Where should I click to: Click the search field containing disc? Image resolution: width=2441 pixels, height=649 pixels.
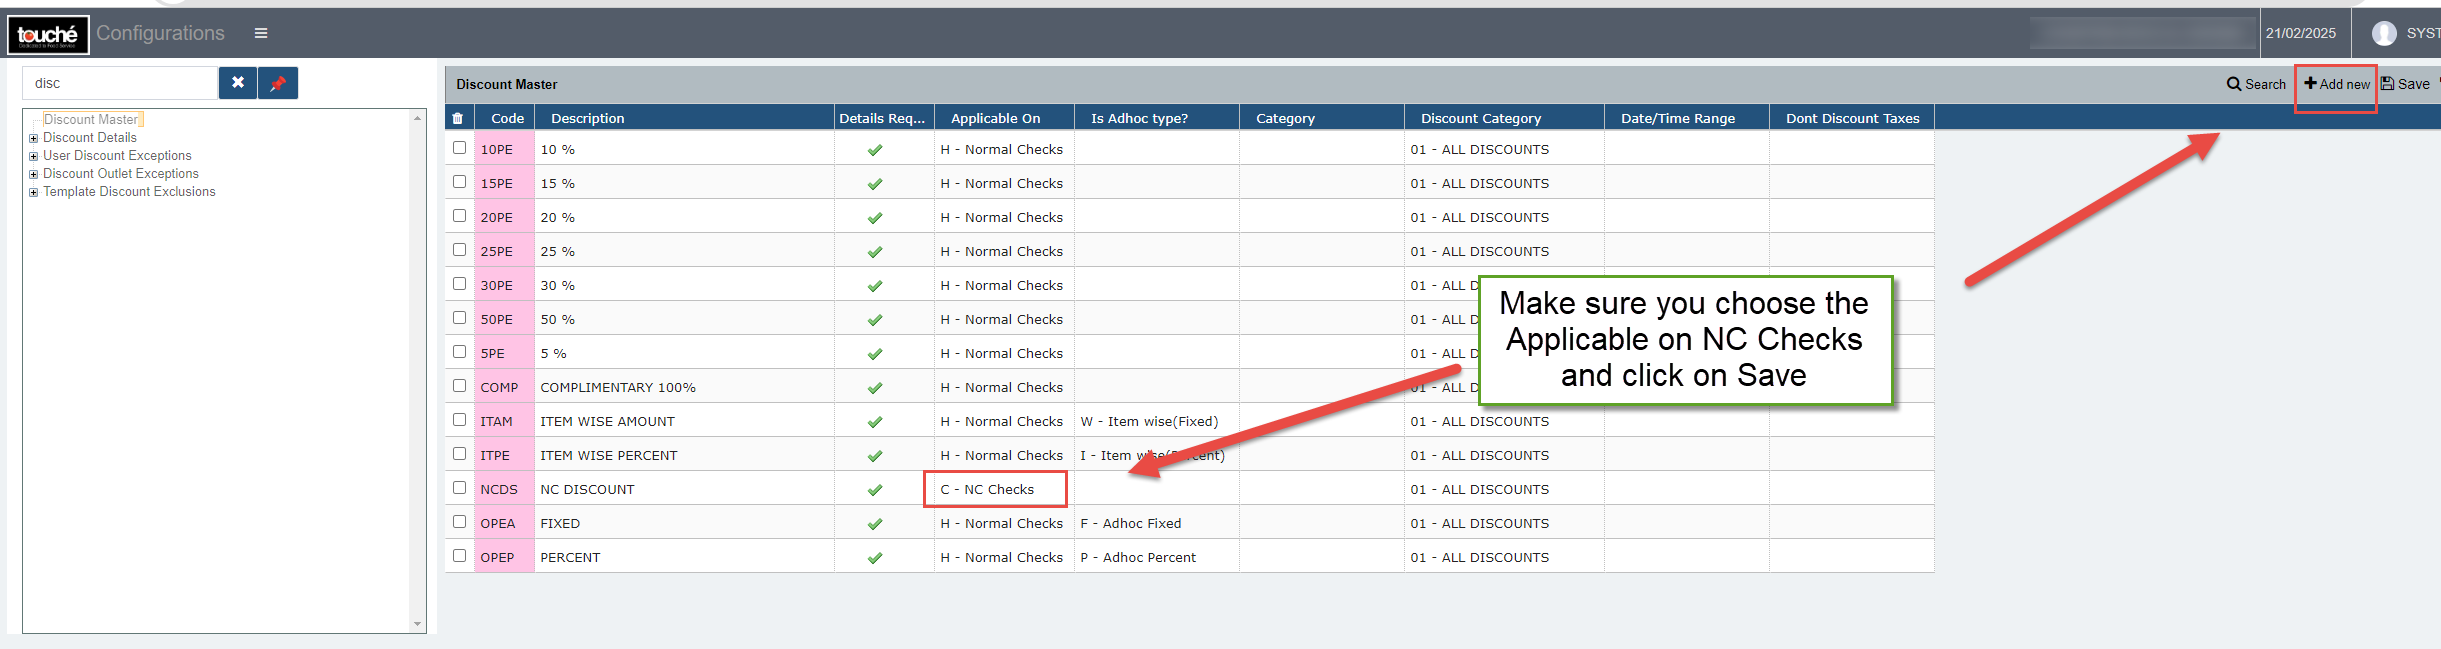(120, 83)
